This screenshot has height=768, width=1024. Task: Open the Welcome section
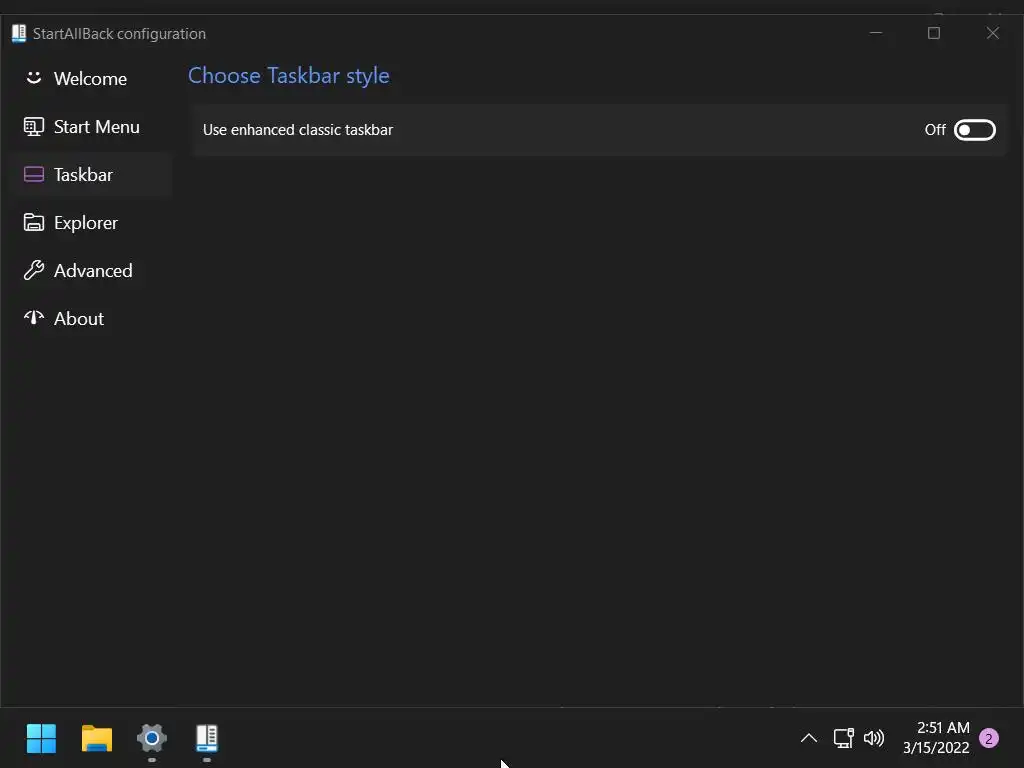coord(91,79)
